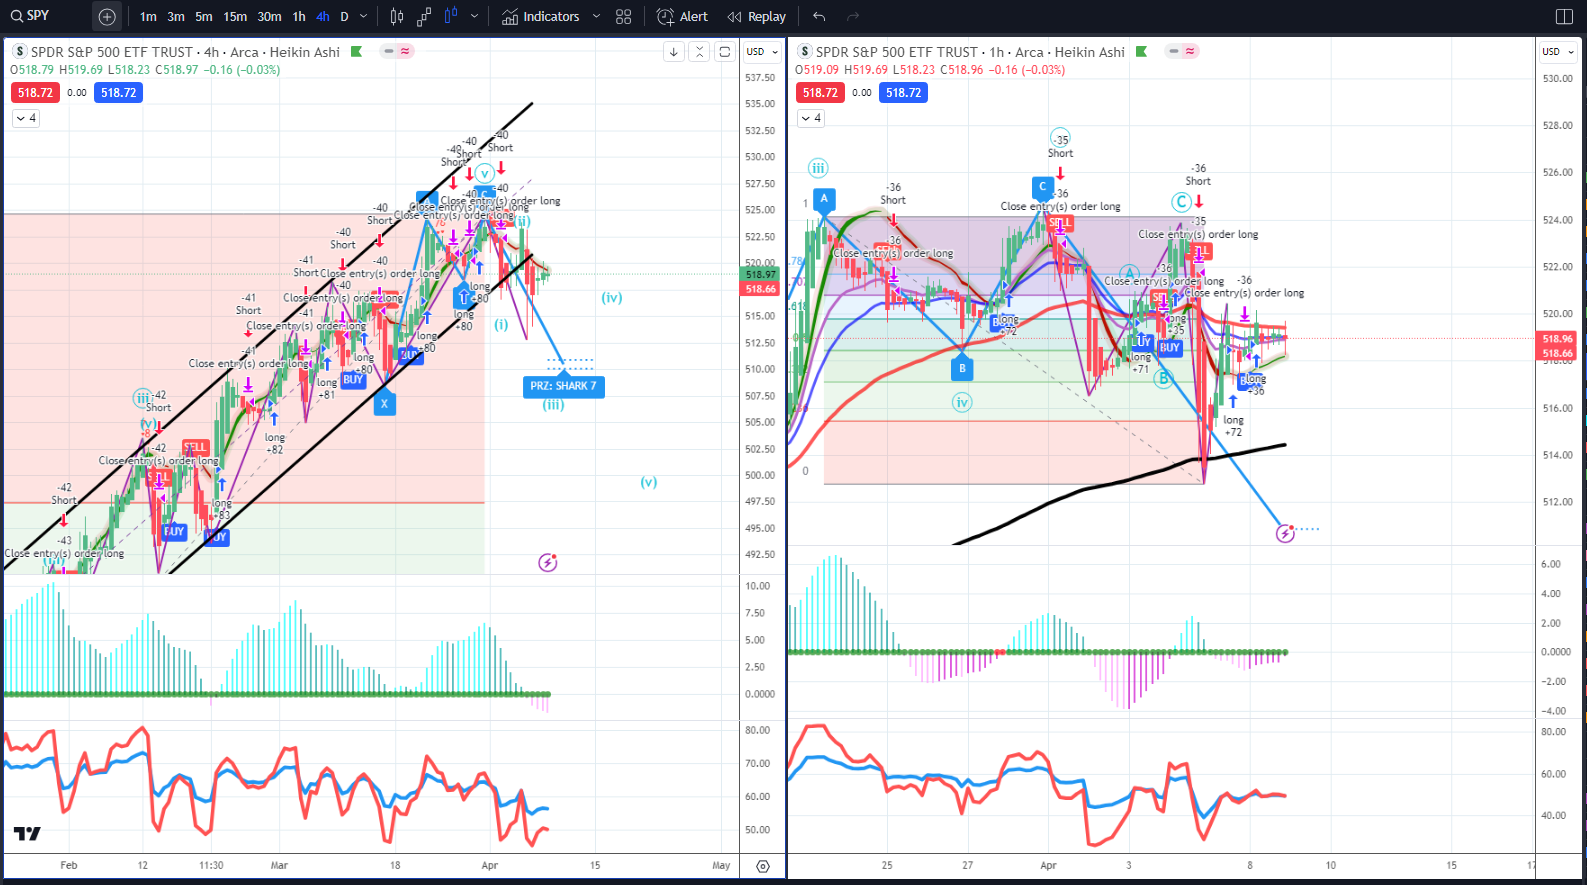Expand the timeframe interval dropdown
Image resolution: width=1587 pixels, height=885 pixels.
(363, 16)
